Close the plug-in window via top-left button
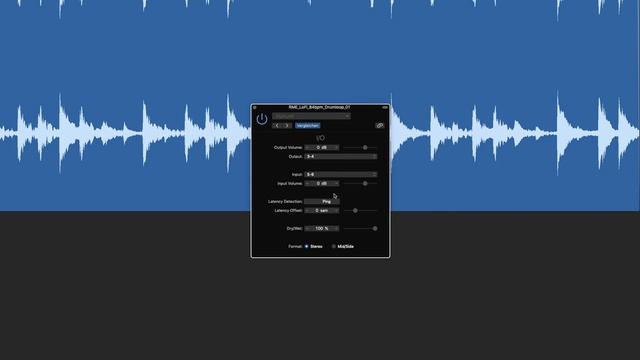Viewport: 640px width, 360px height. coord(255,107)
